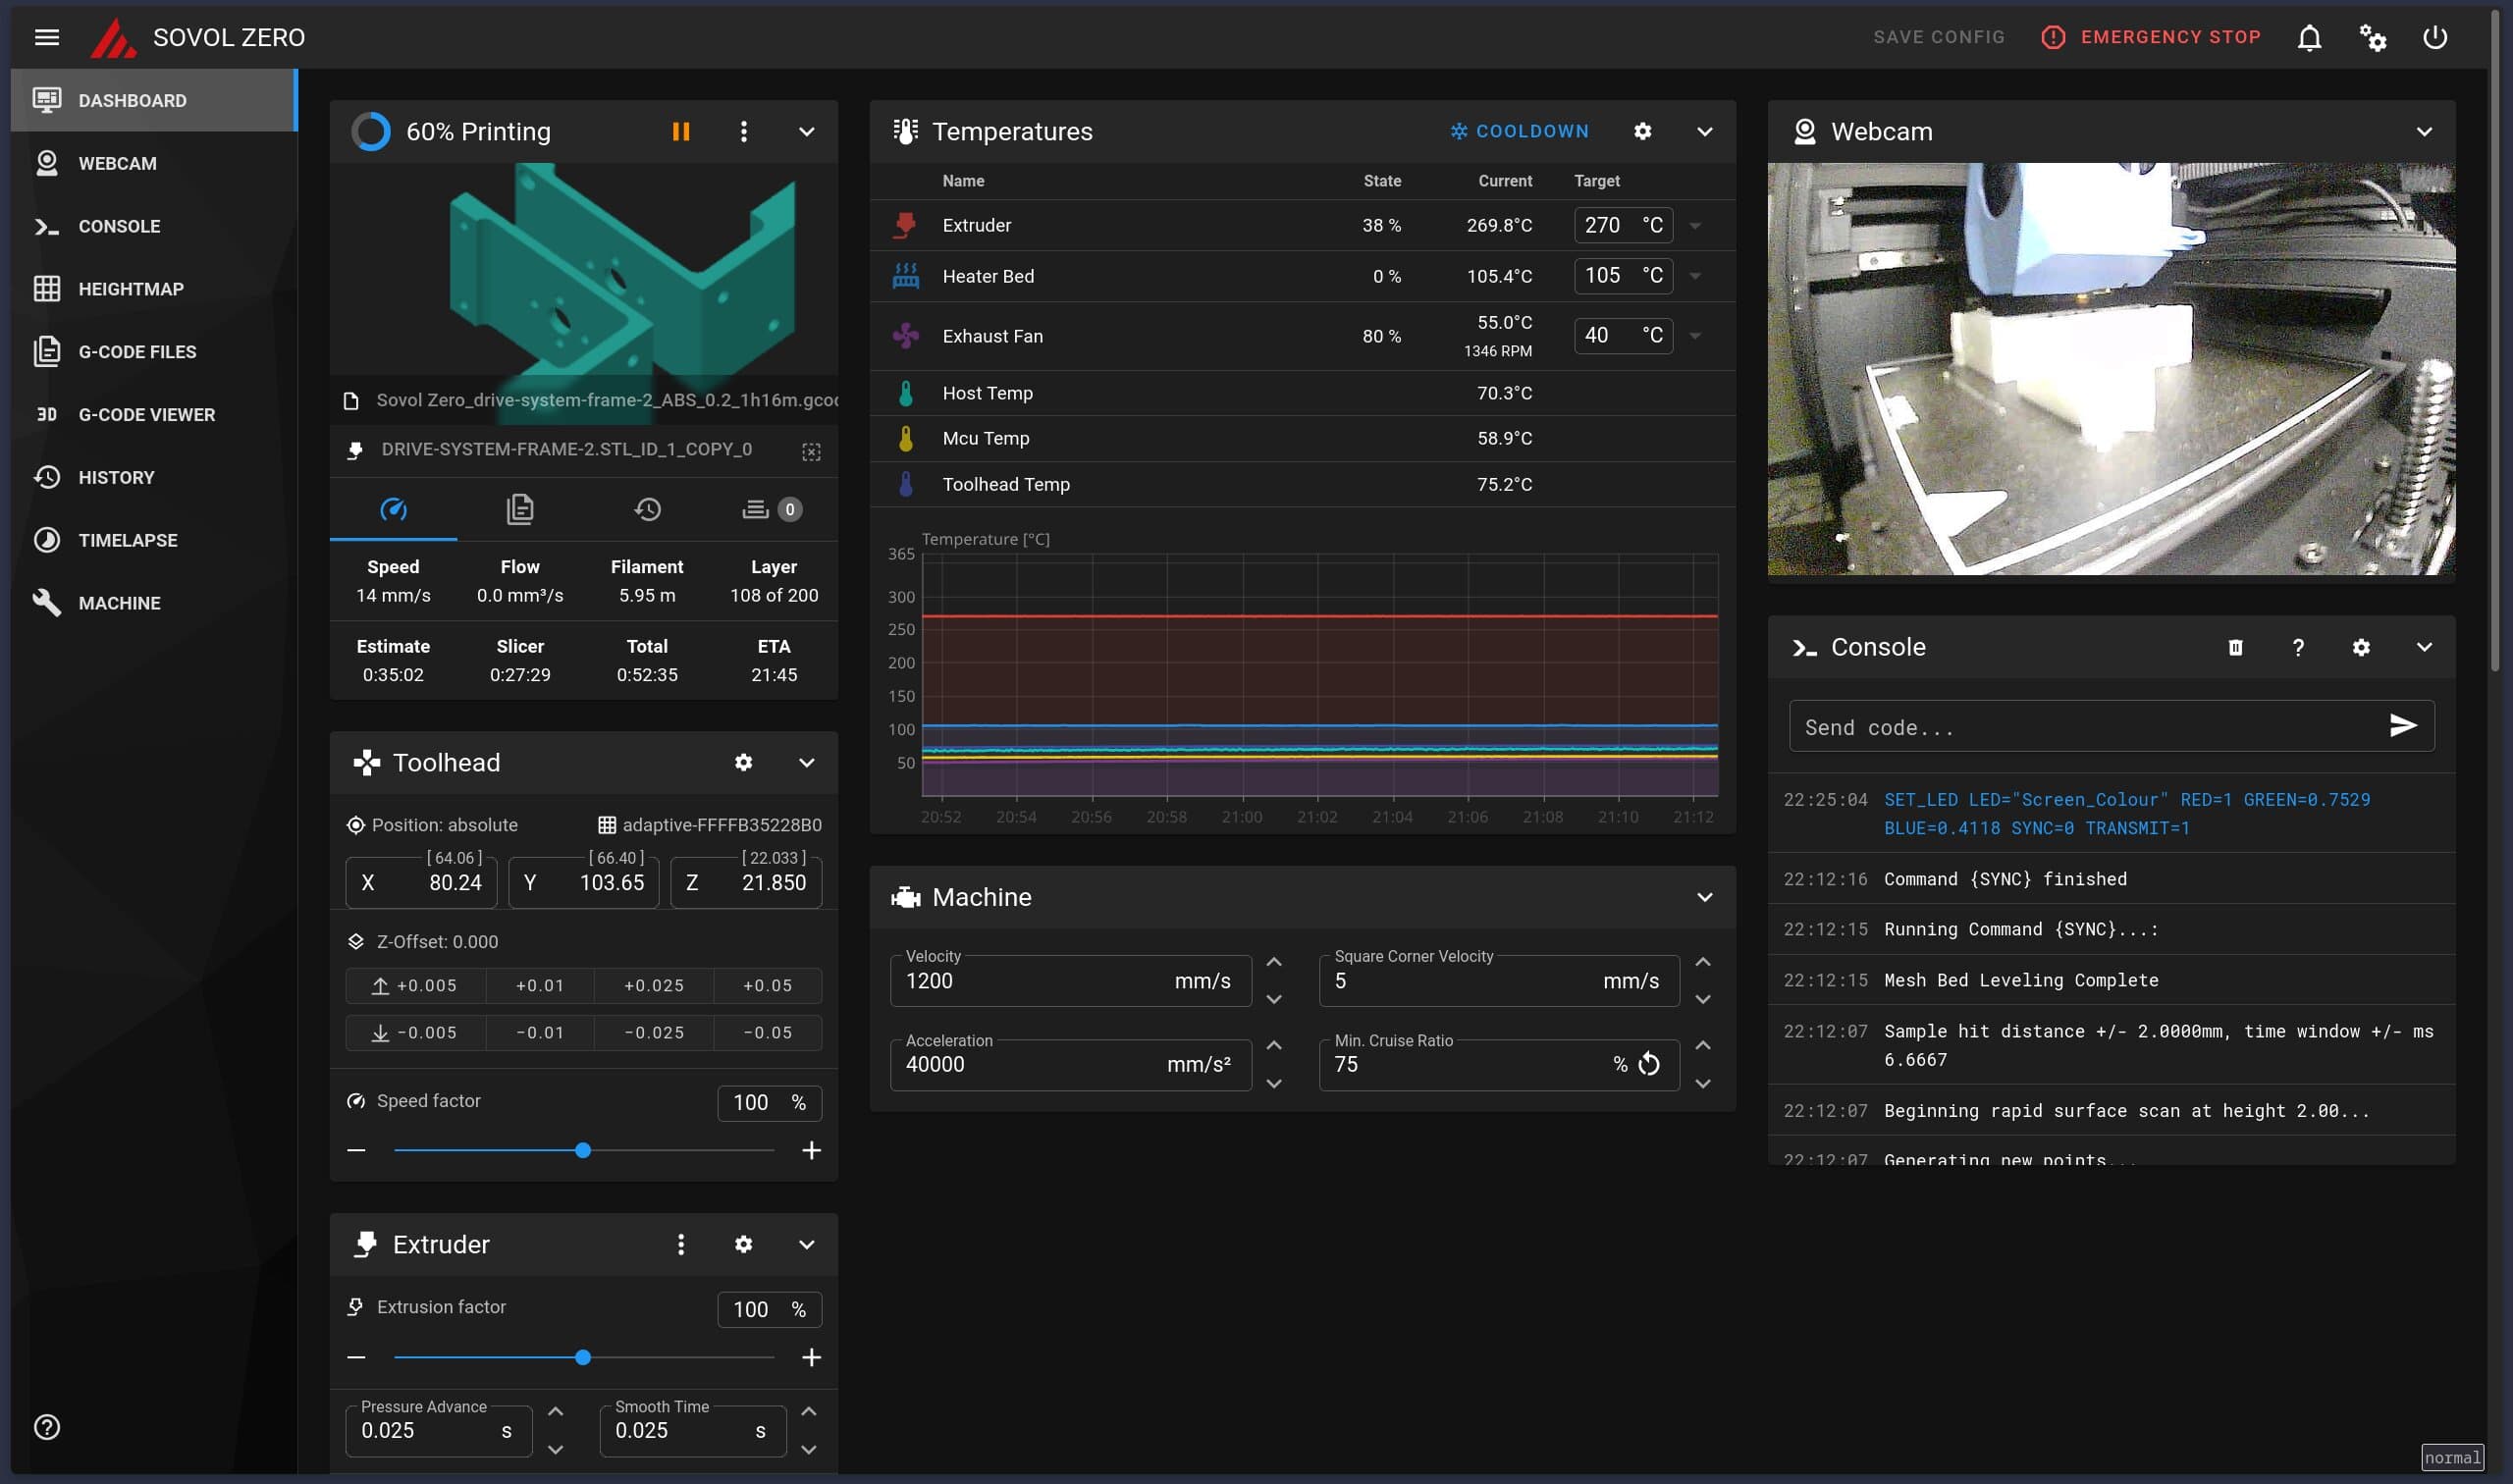Open Toolhead panel settings gear
The image size is (2513, 1484).
(x=743, y=762)
